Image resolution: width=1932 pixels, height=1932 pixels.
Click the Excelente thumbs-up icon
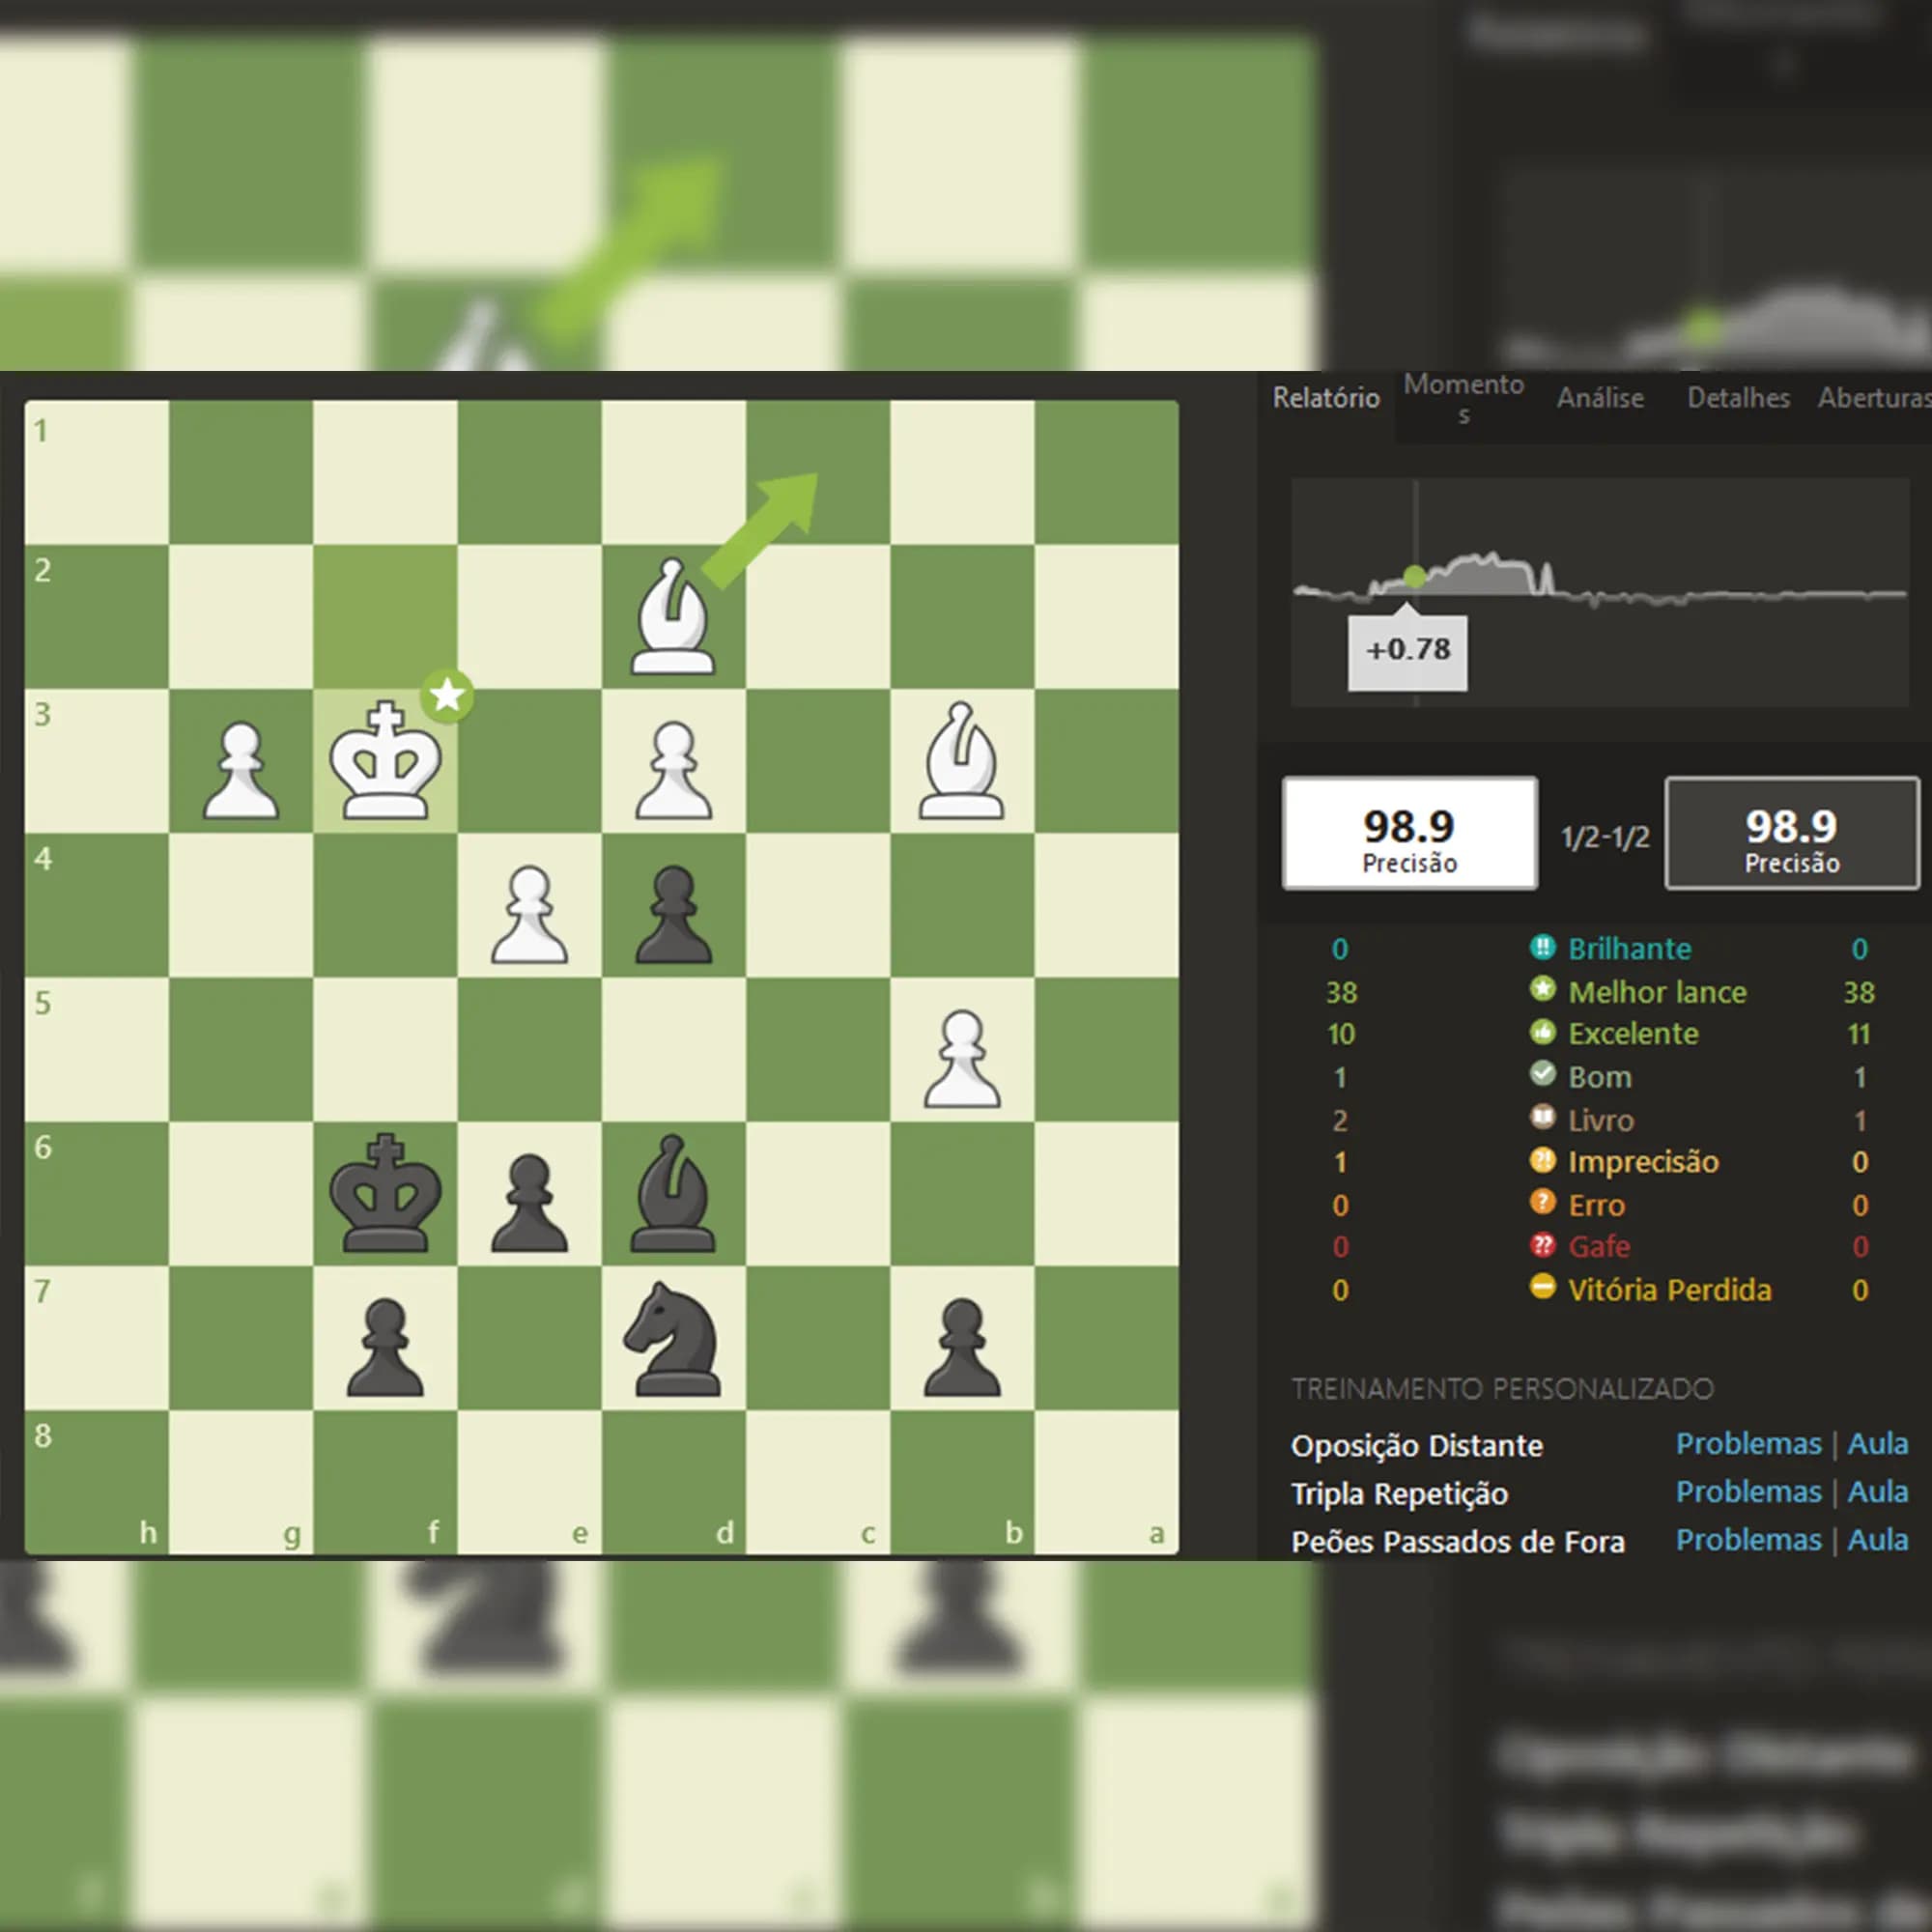pyautogui.click(x=1543, y=1032)
